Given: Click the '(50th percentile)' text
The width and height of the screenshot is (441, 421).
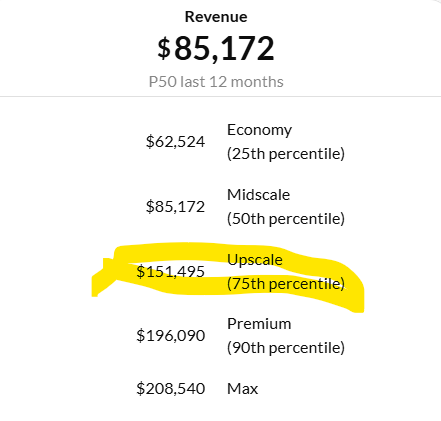Looking at the screenshot, I should pyautogui.click(x=286, y=219).
